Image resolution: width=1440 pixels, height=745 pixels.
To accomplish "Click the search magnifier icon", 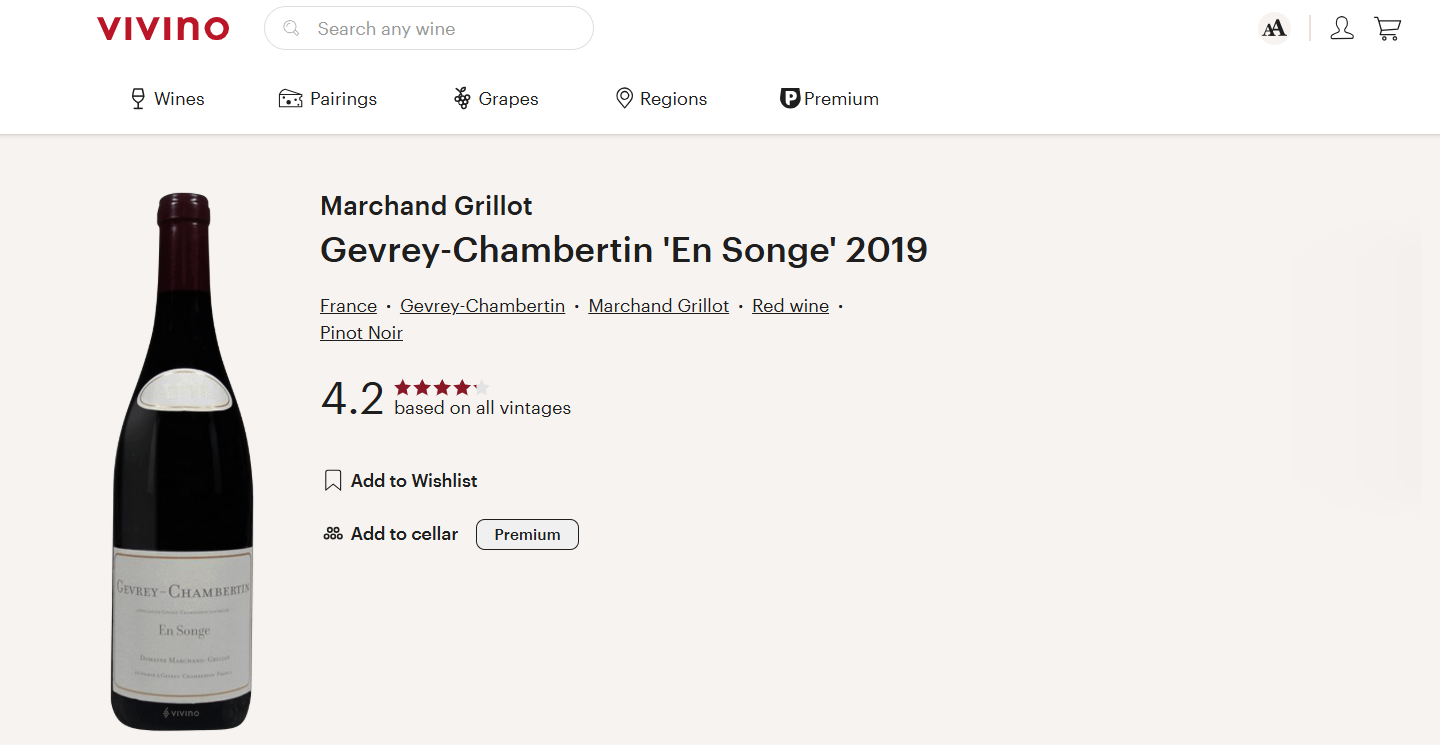I will point(292,28).
